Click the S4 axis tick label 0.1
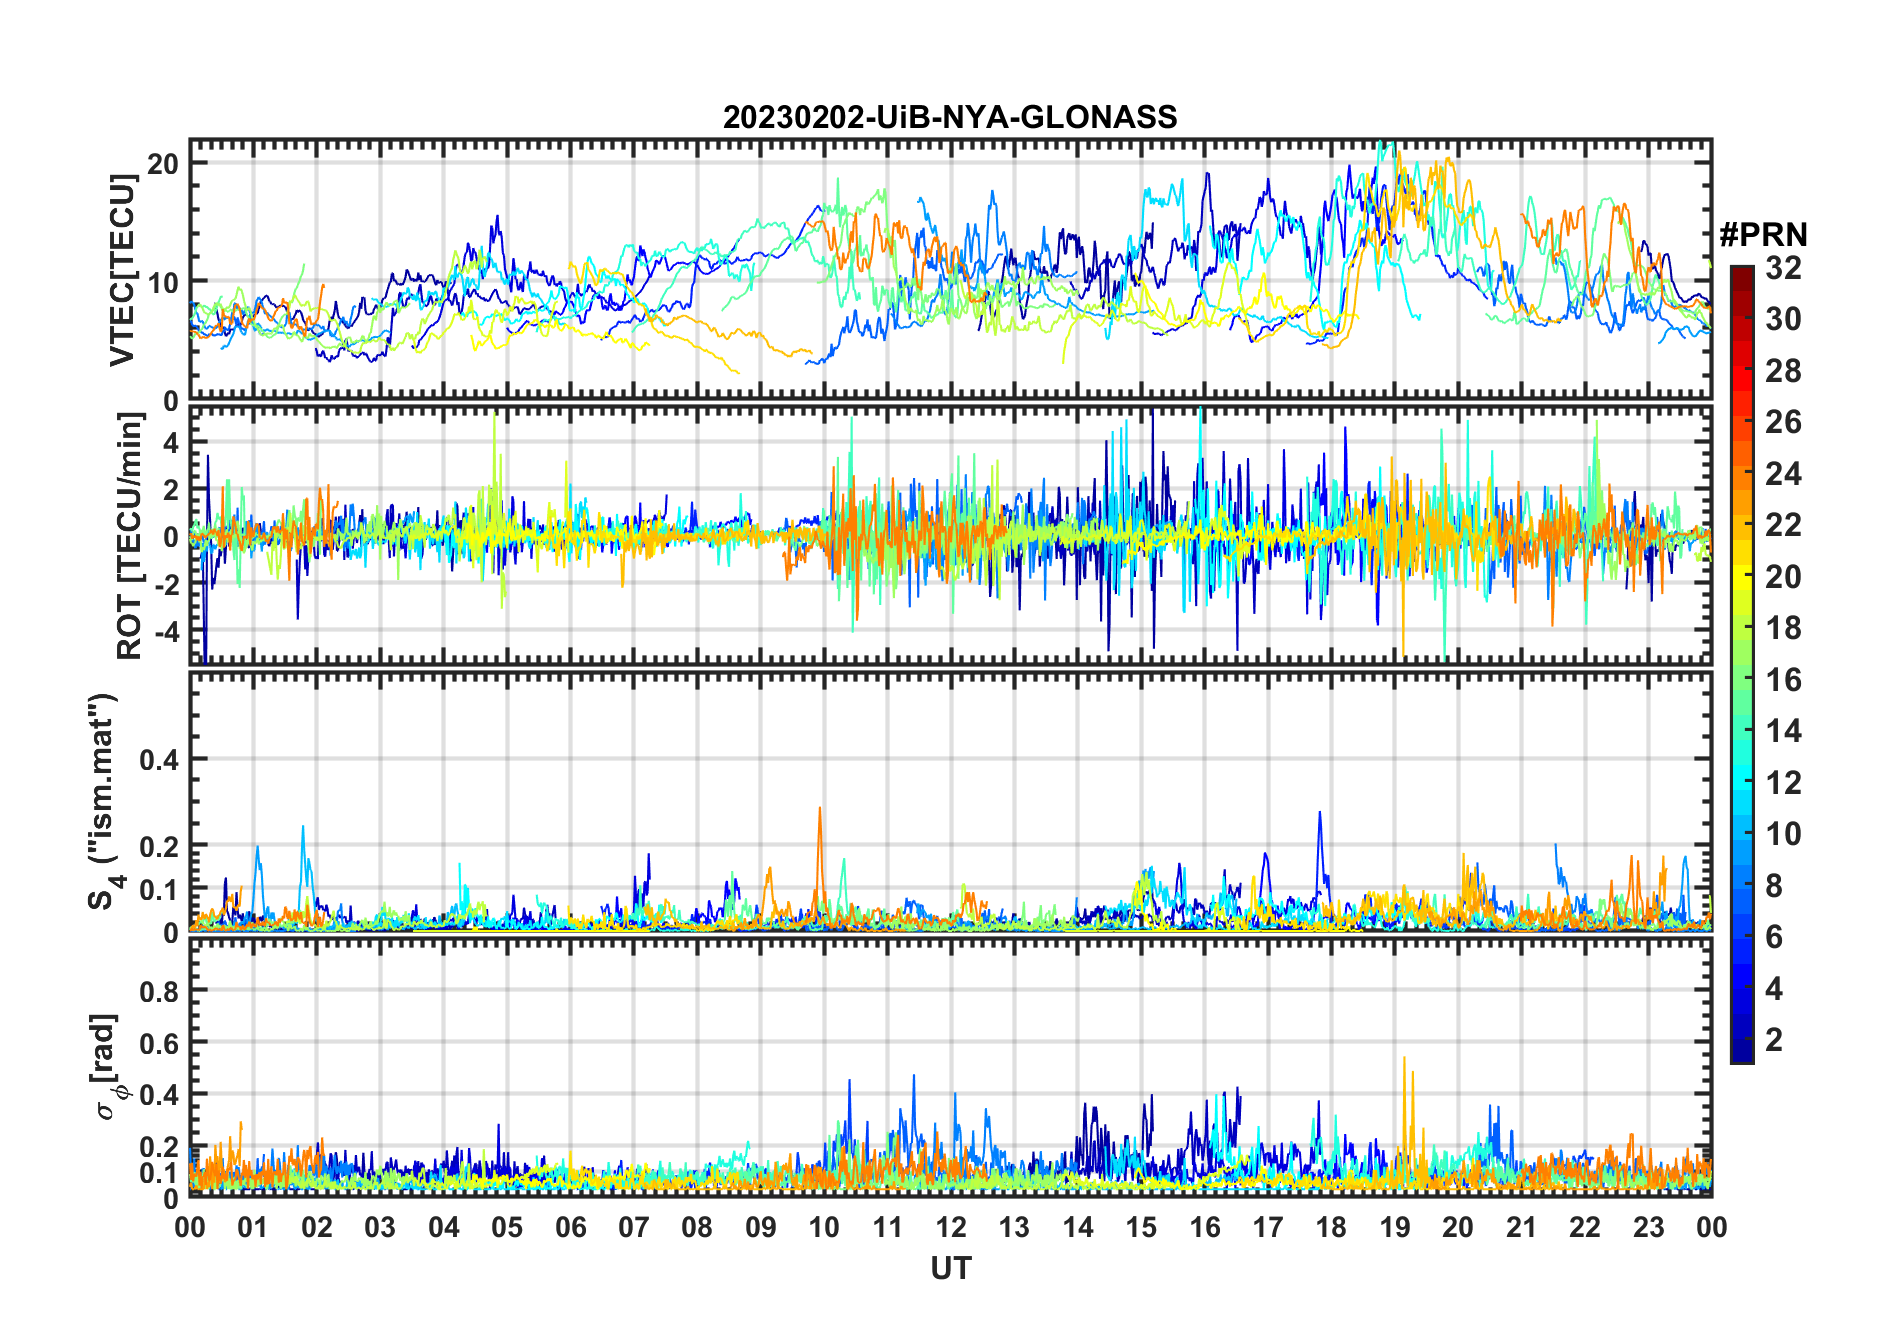The width and height of the screenshot is (1902, 1330). [x=159, y=889]
